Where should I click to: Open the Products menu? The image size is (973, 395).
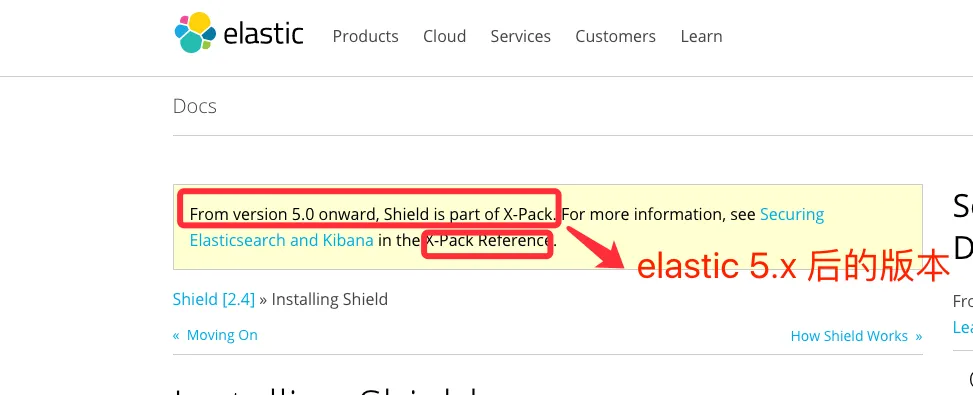365,37
